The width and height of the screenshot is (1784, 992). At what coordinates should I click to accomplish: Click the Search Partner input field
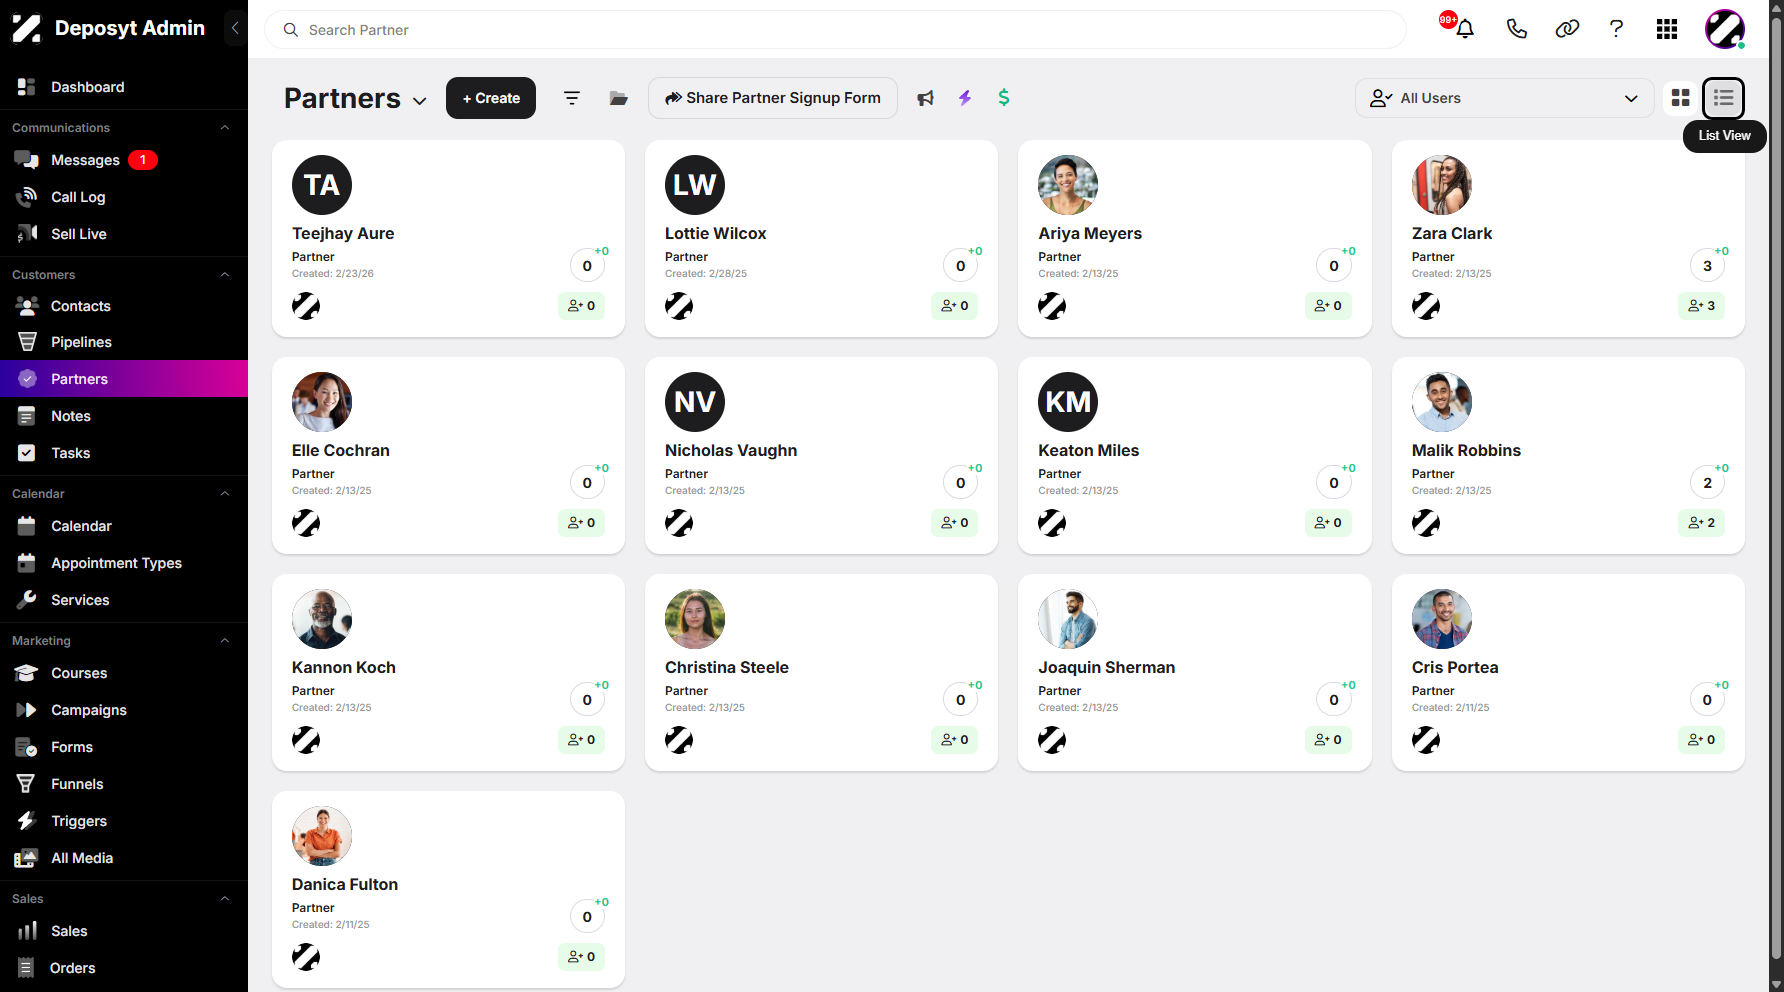coord(836,30)
